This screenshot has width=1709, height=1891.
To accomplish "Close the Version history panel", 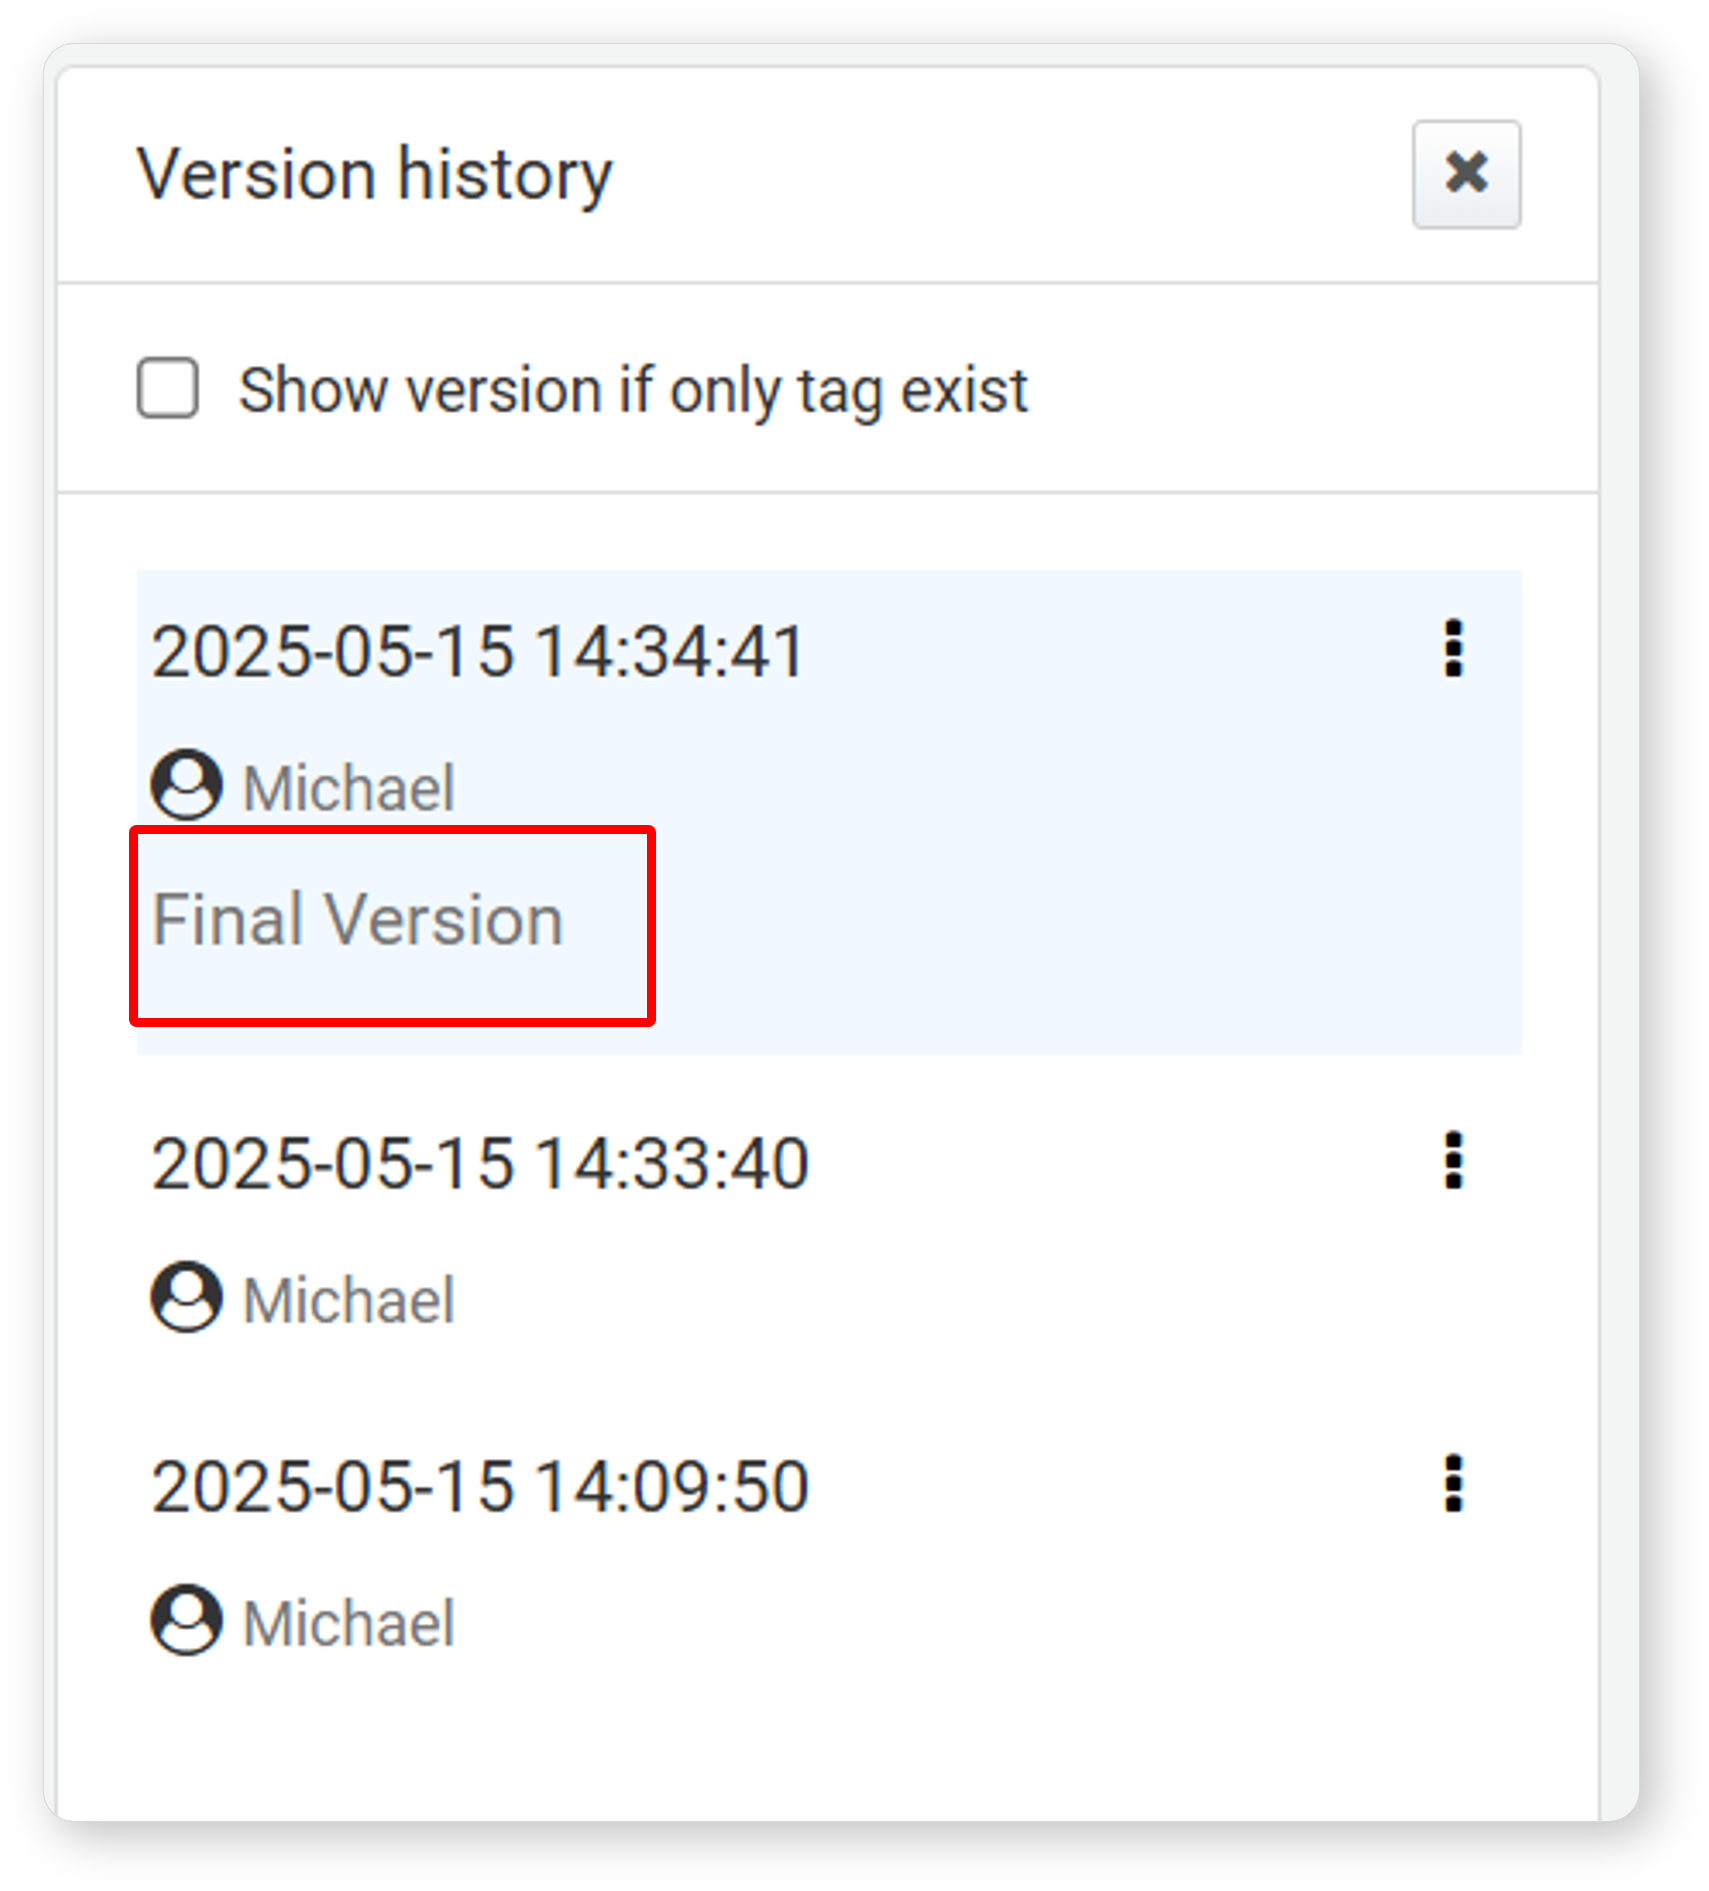I will coord(1466,174).
